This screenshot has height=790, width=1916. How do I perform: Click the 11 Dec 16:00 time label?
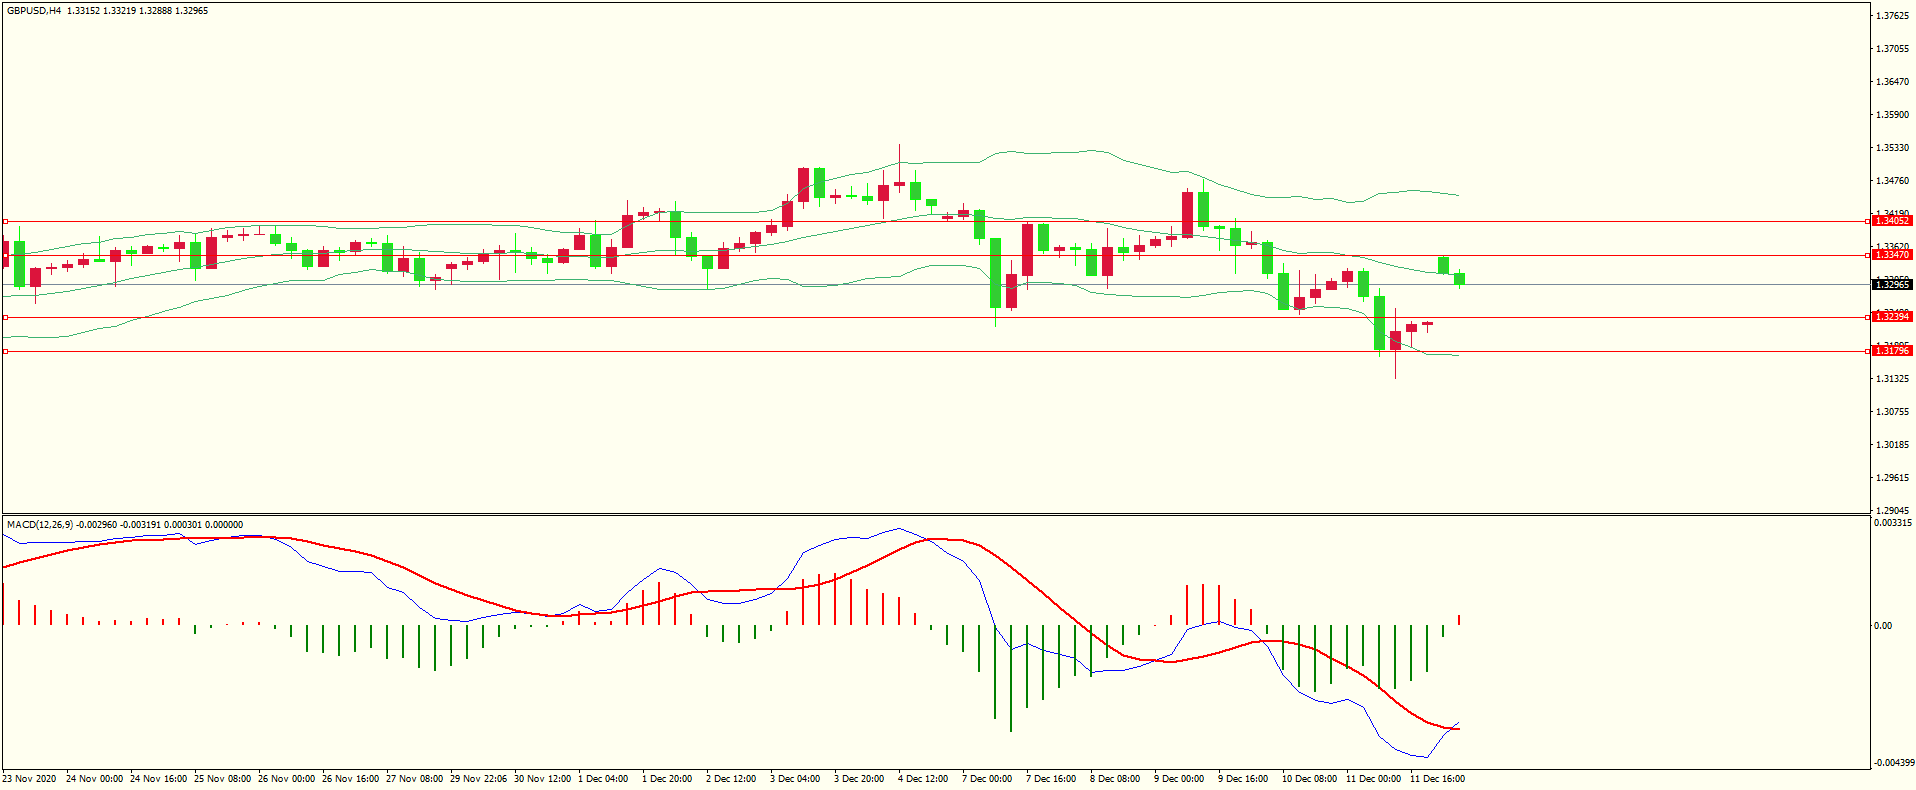[1437, 779]
